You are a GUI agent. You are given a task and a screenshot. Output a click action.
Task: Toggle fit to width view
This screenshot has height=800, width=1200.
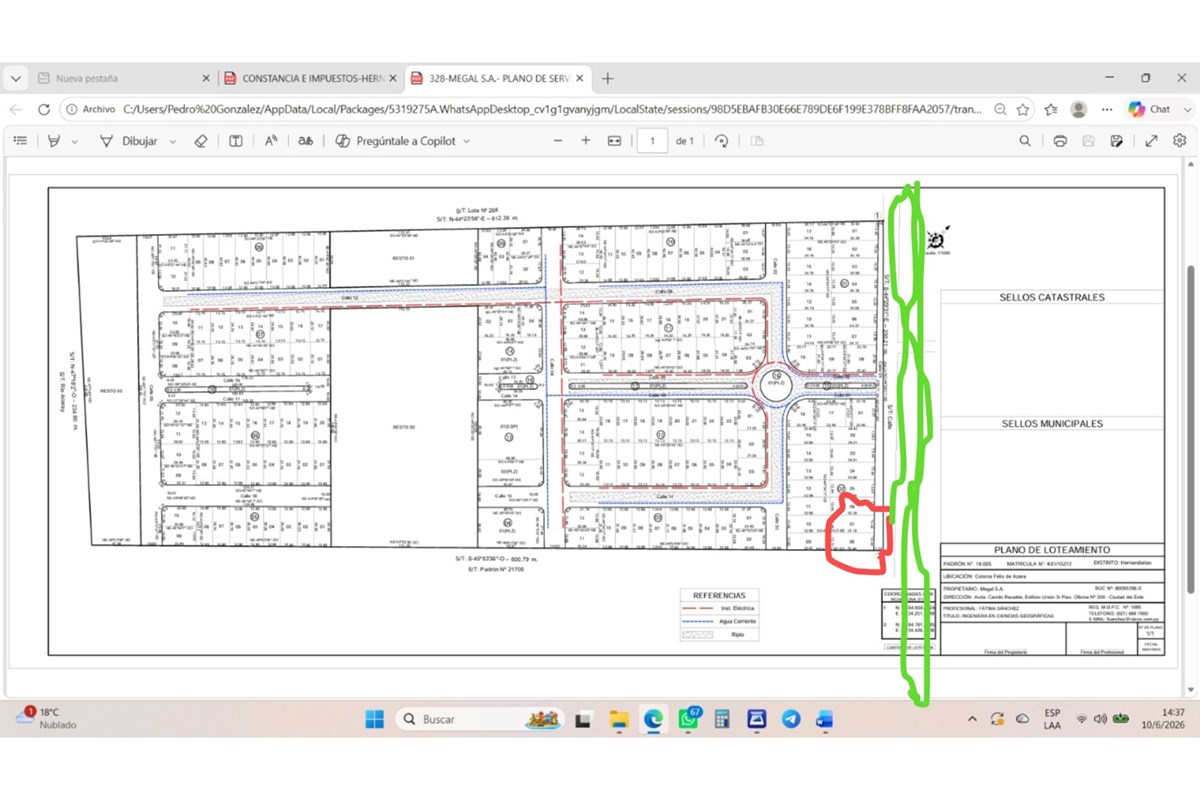coord(614,141)
